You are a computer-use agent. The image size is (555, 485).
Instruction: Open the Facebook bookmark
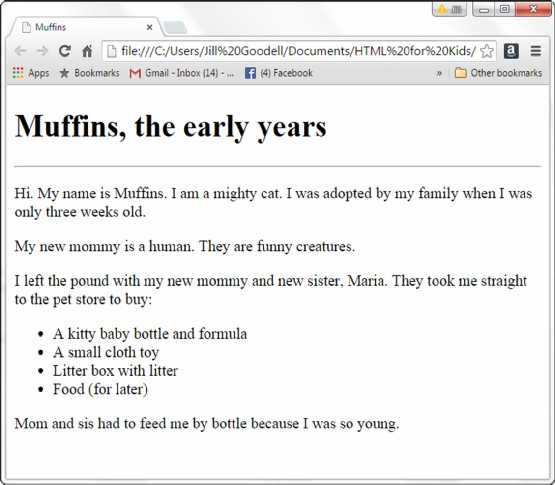(x=279, y=73)
